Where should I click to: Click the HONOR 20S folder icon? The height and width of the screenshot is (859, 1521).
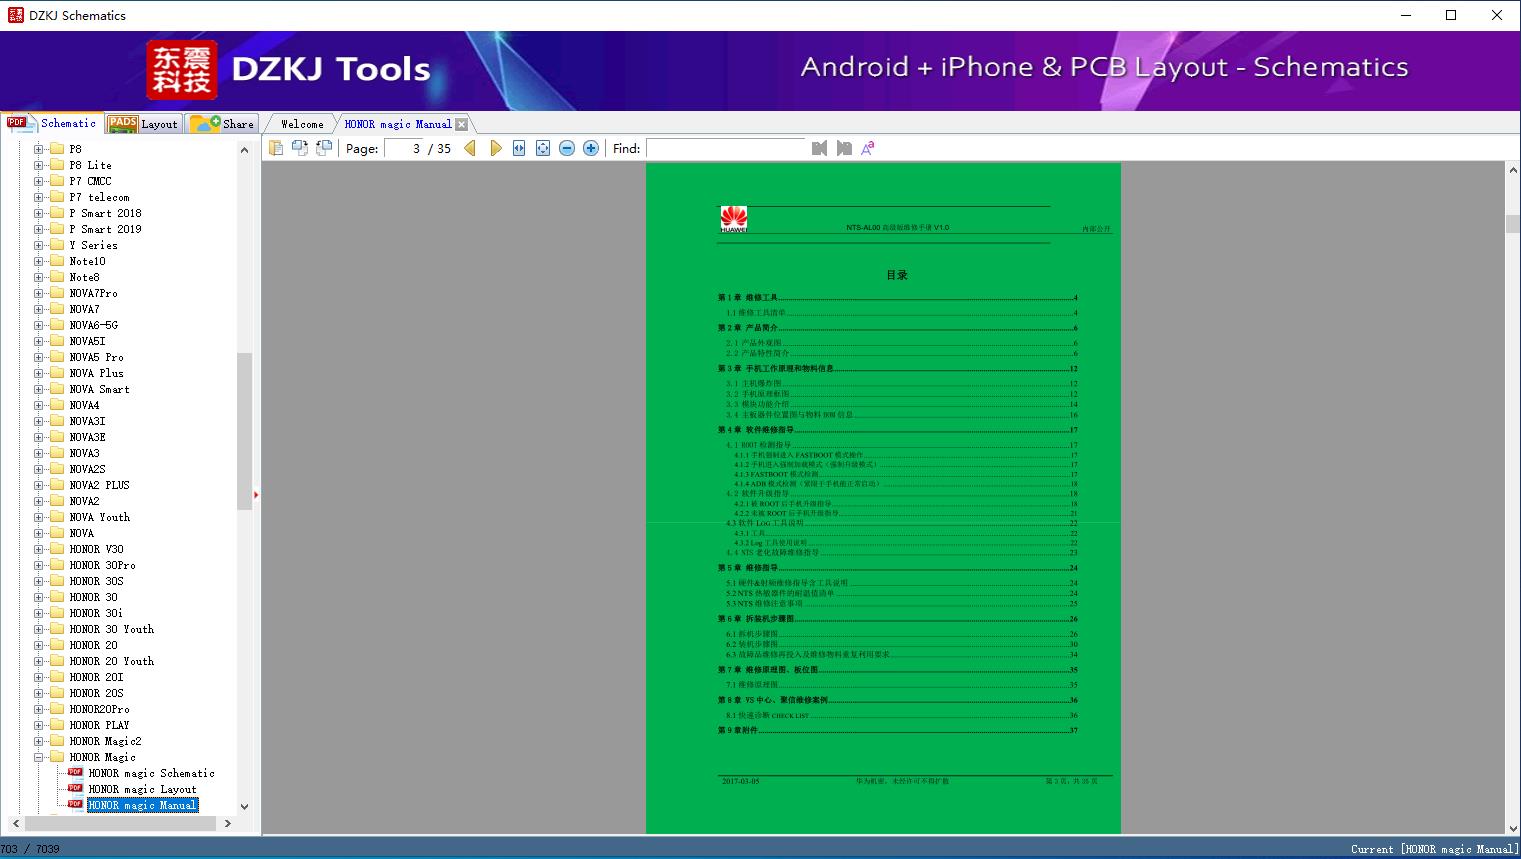click(57, 693)
